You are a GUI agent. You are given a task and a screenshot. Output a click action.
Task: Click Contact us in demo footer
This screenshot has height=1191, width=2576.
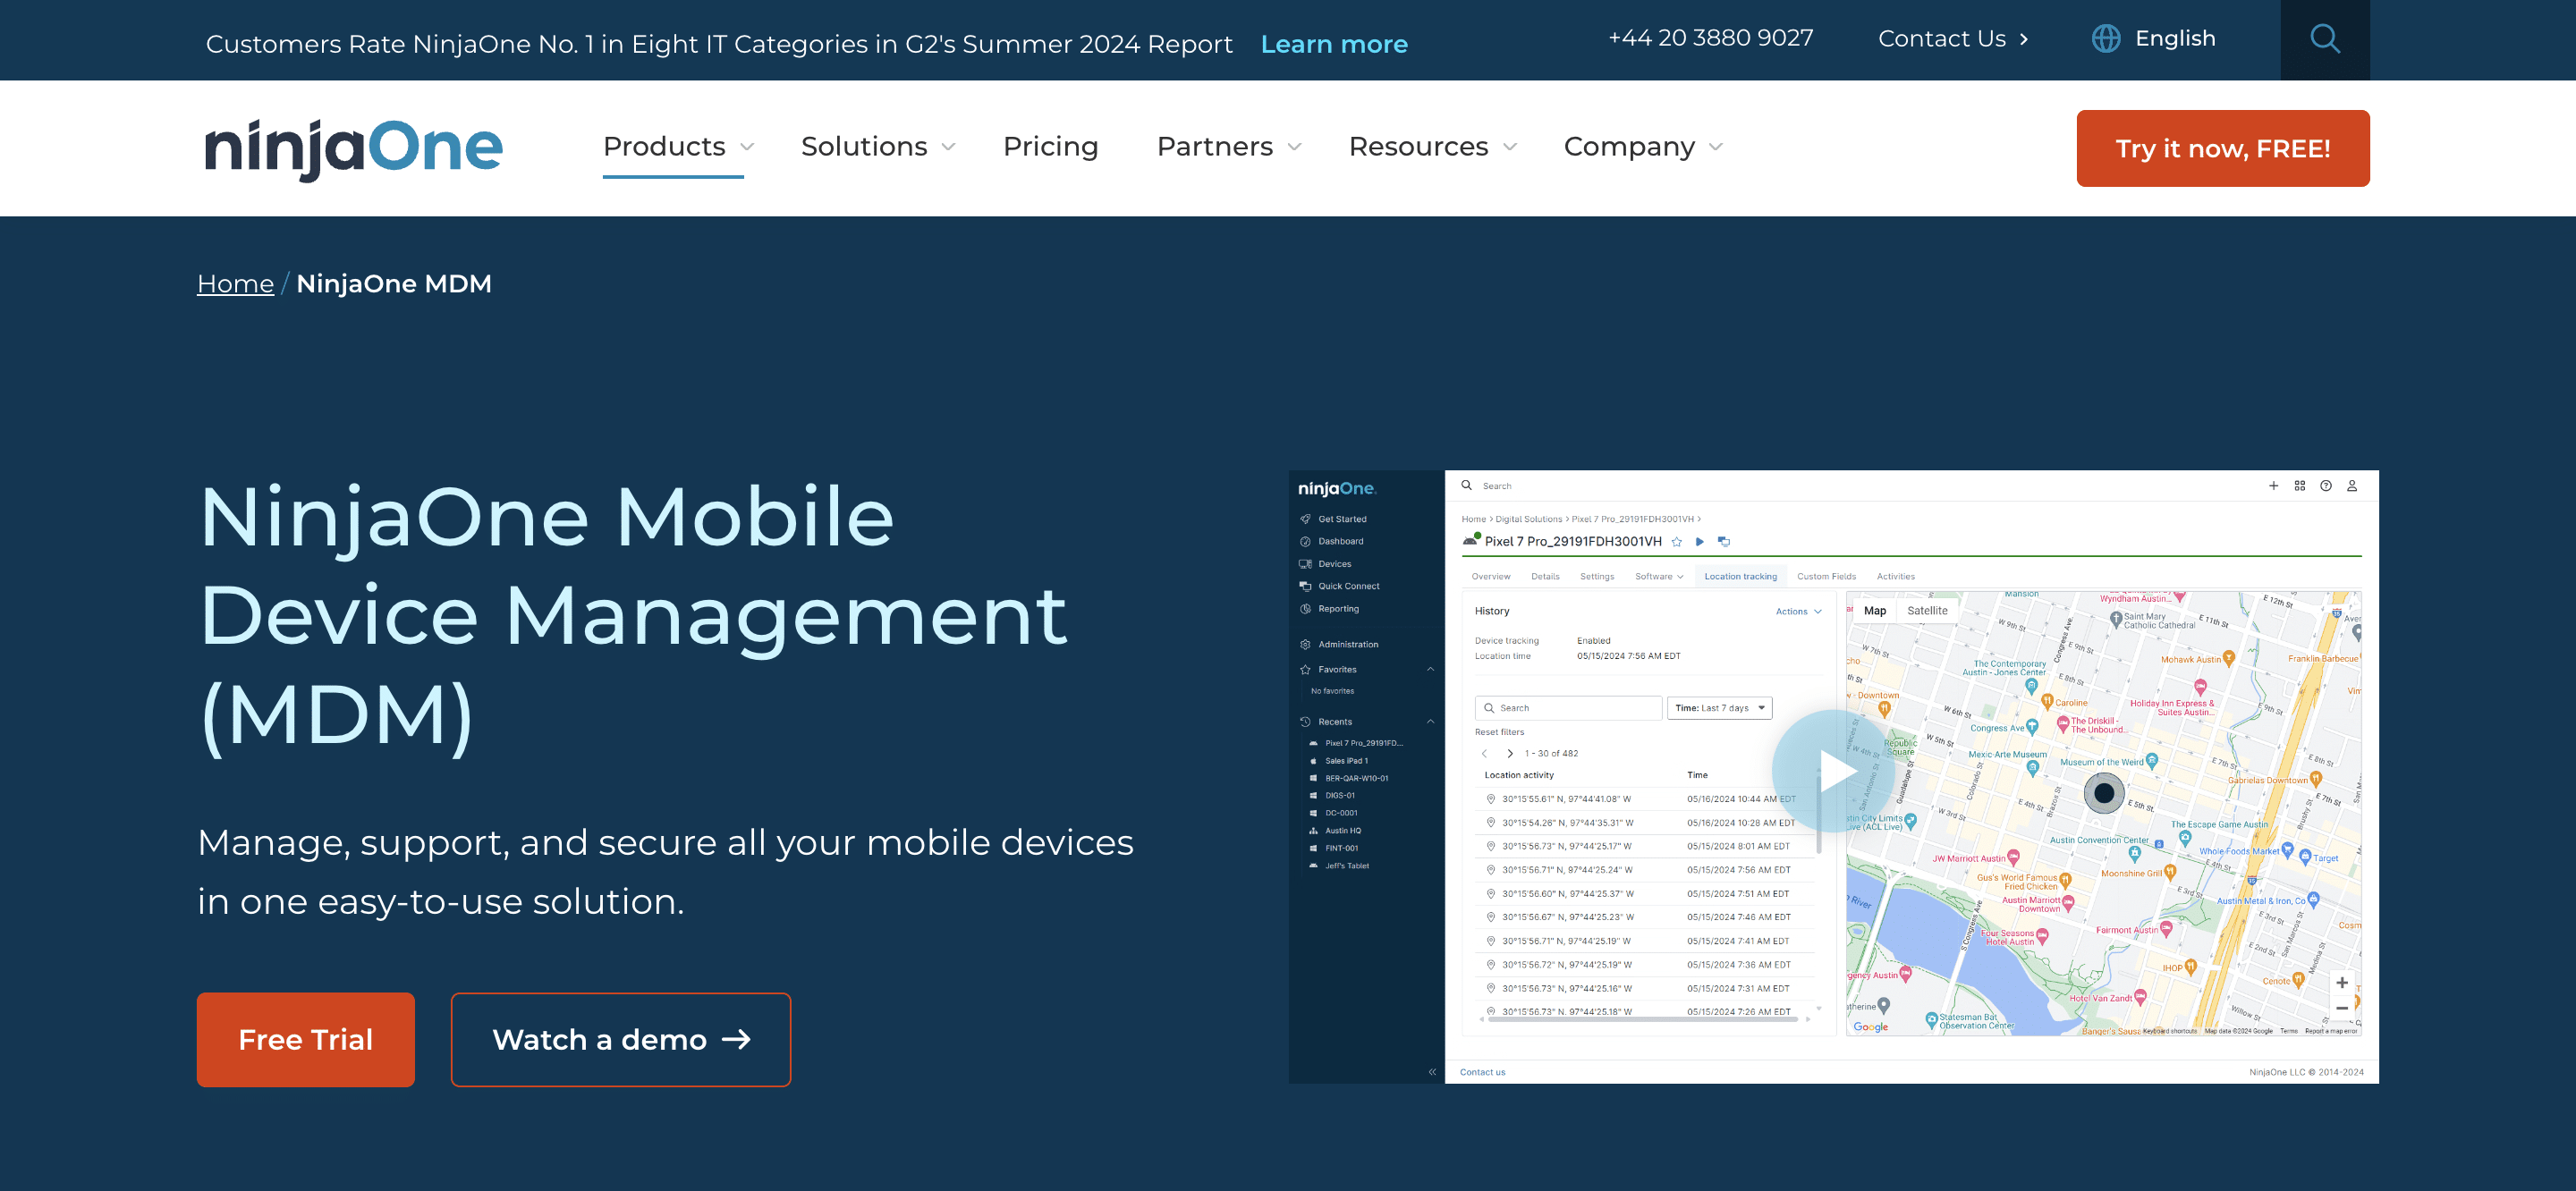[1482, 1072]
